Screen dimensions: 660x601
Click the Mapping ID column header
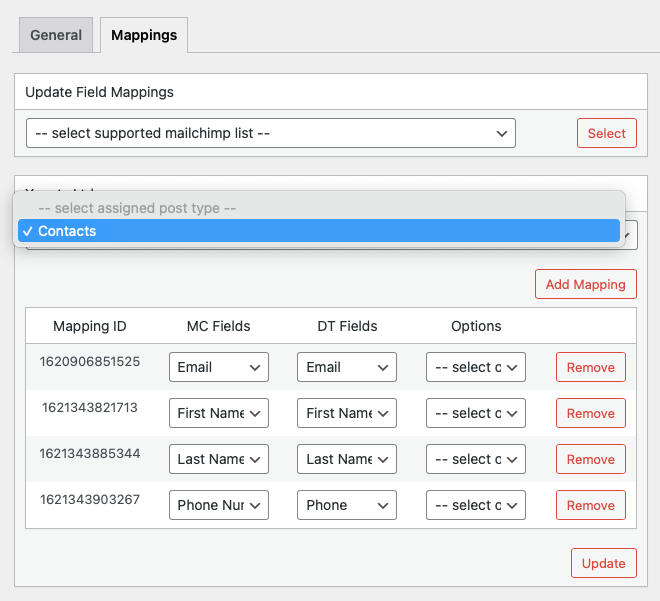(x=90, y=326)
